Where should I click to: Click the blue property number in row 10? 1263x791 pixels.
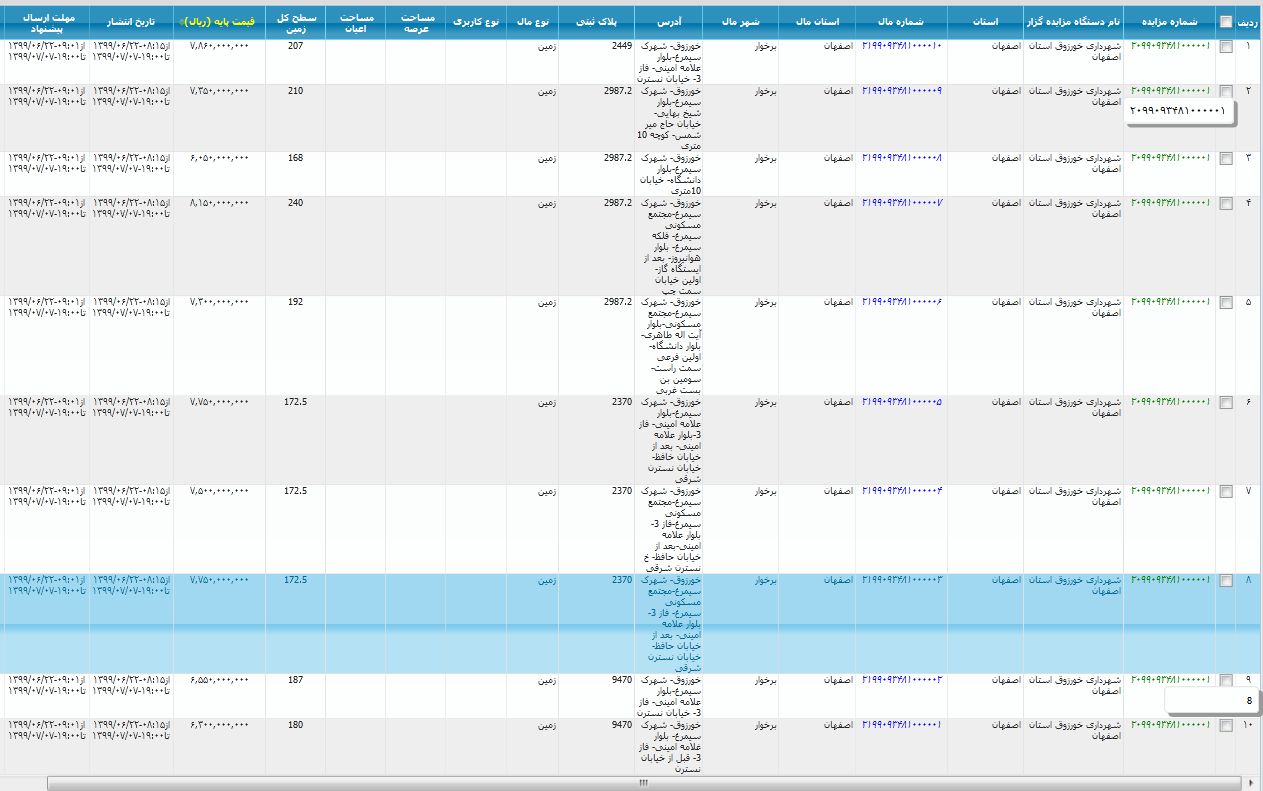coord(901,724)
